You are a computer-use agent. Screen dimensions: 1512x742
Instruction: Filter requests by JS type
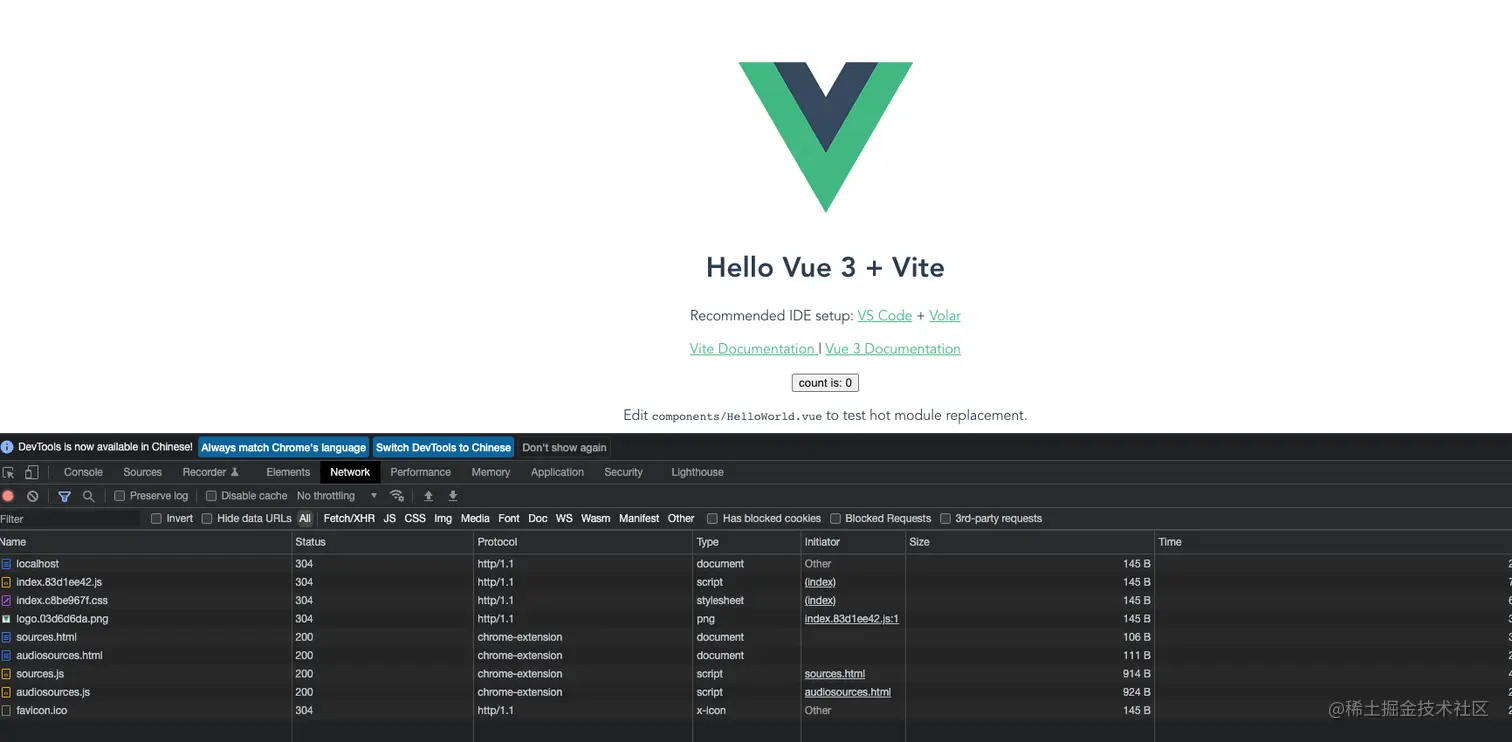pyautogui.click(x=390, y=519)
